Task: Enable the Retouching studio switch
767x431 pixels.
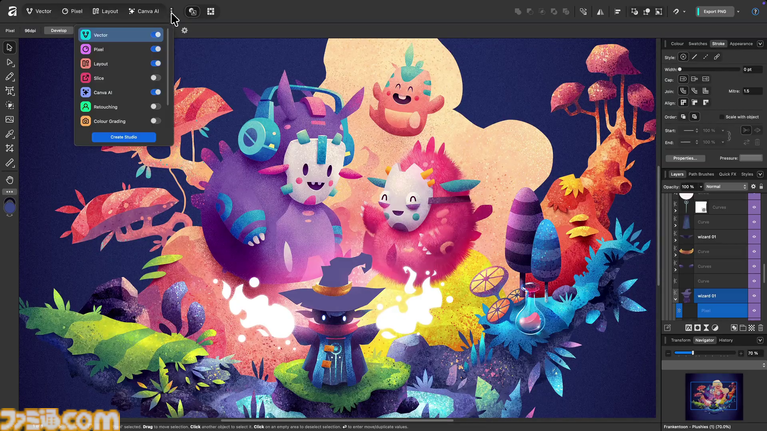Action: click(156, 106)
